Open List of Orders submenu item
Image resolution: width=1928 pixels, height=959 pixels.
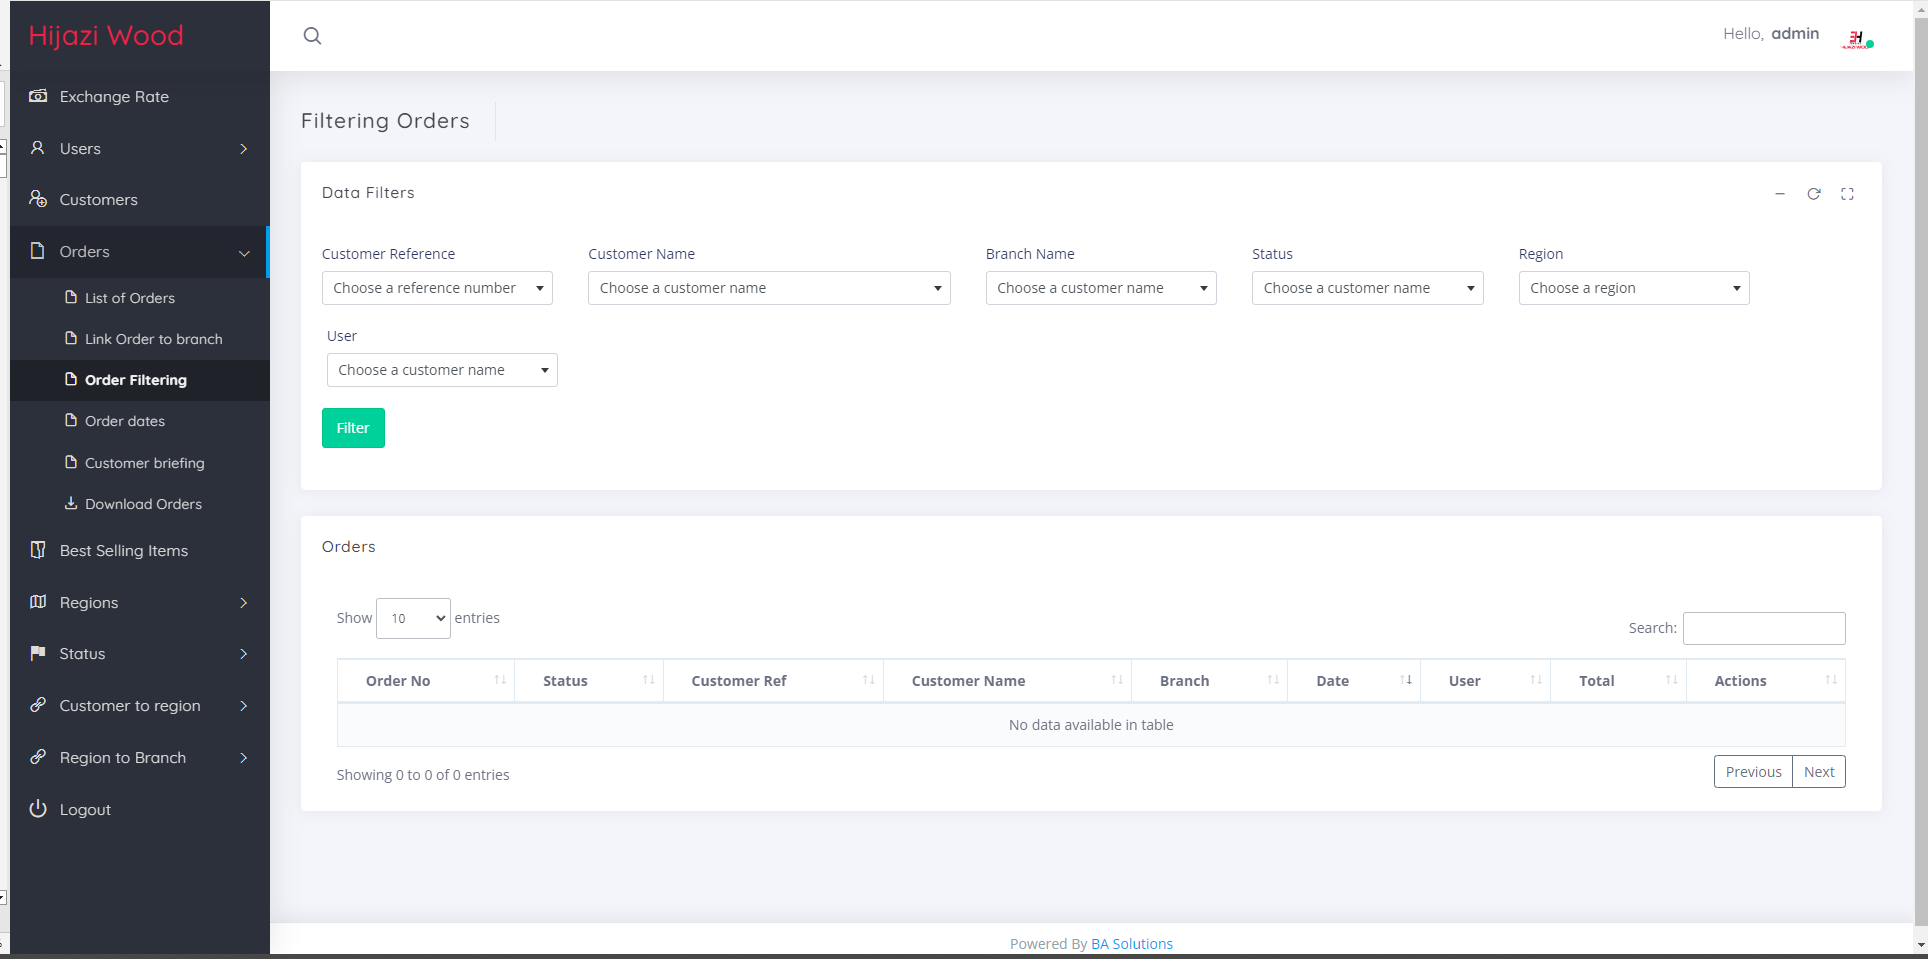point(130,298)
